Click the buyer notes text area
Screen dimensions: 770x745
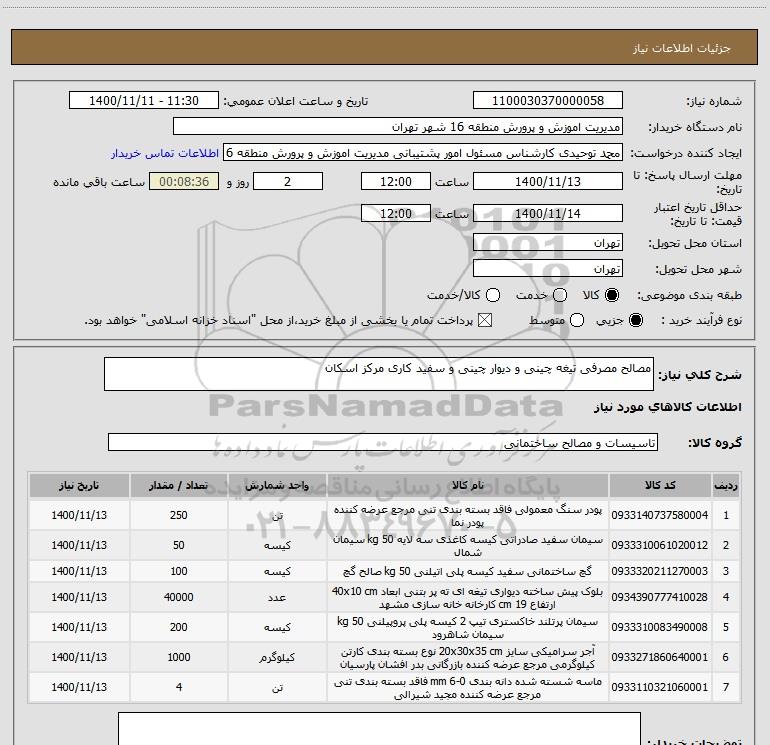point(379,729)
